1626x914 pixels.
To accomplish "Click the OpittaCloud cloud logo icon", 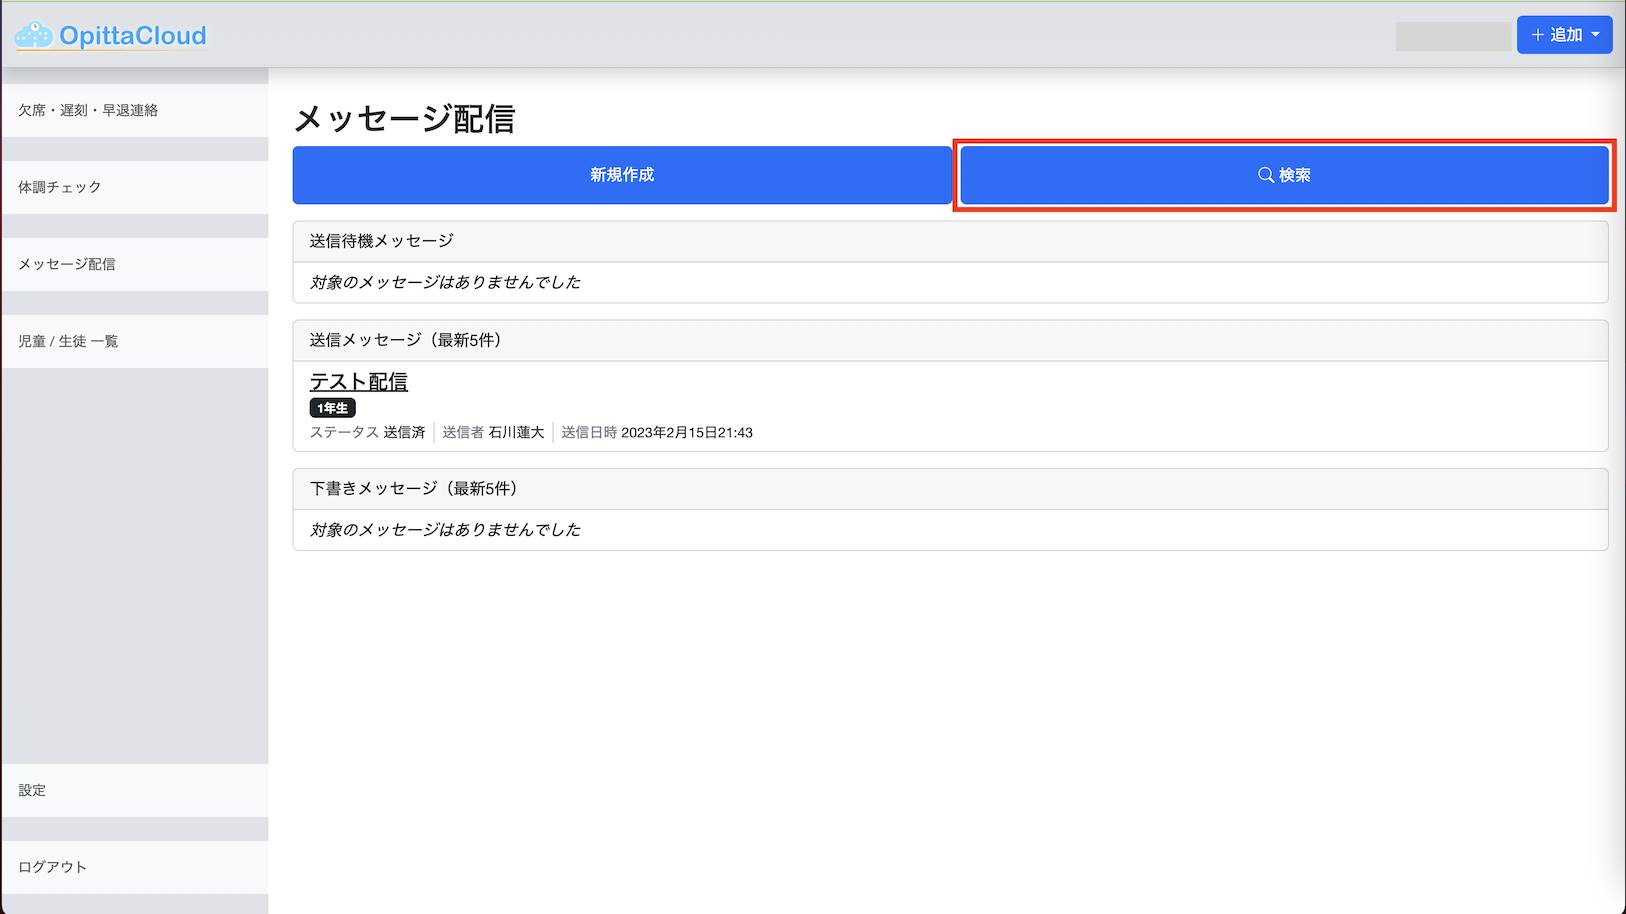I will point(34,35).
